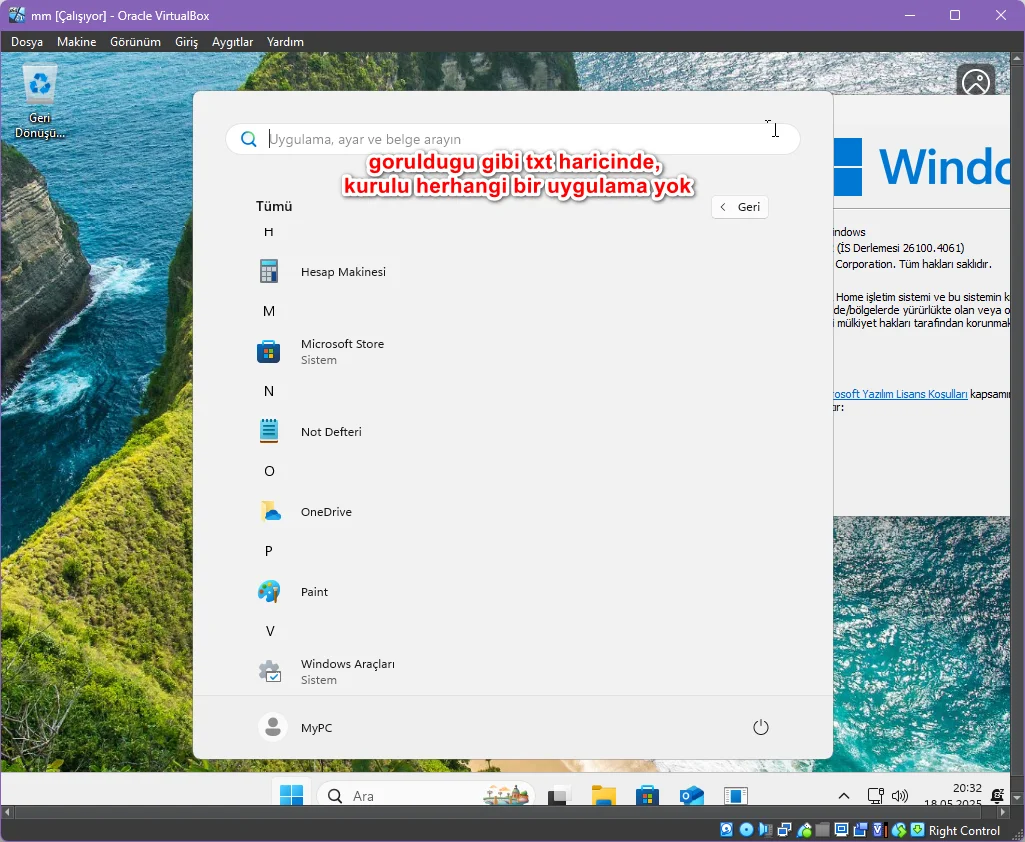Open notification bell in guest taskbar
The height and width of the screenshot is (842, 1025).
coord(997,796)
